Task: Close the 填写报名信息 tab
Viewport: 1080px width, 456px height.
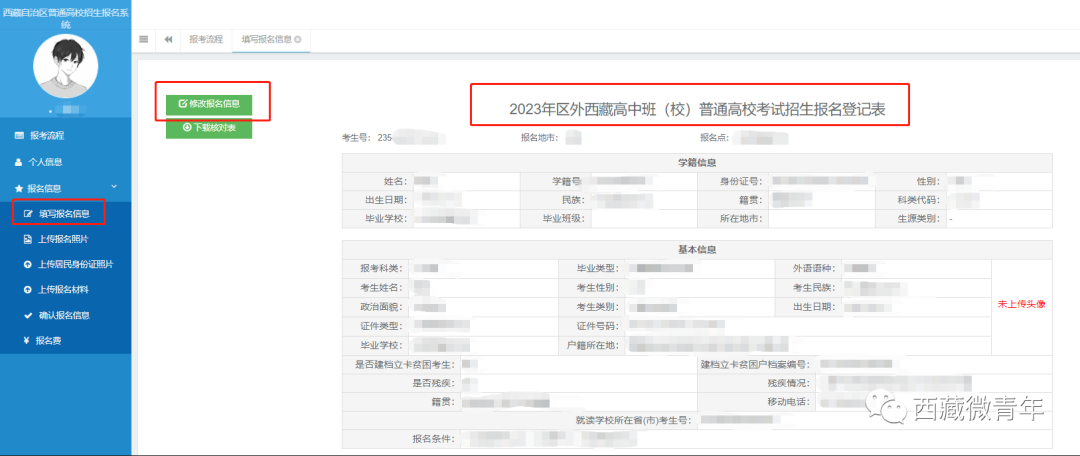Action: (297, 39)
